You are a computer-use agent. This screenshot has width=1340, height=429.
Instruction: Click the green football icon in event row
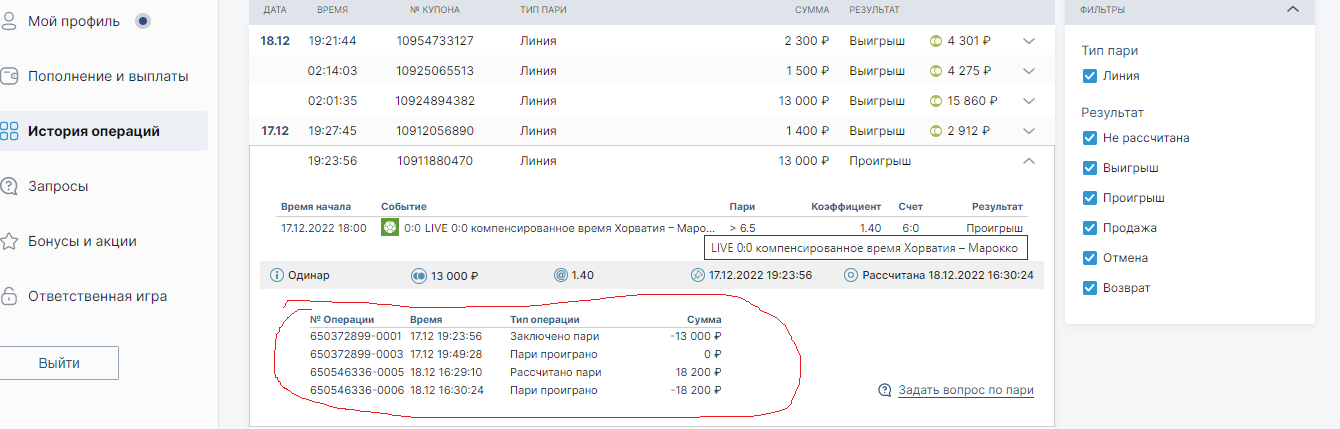(x=389, y=228)
